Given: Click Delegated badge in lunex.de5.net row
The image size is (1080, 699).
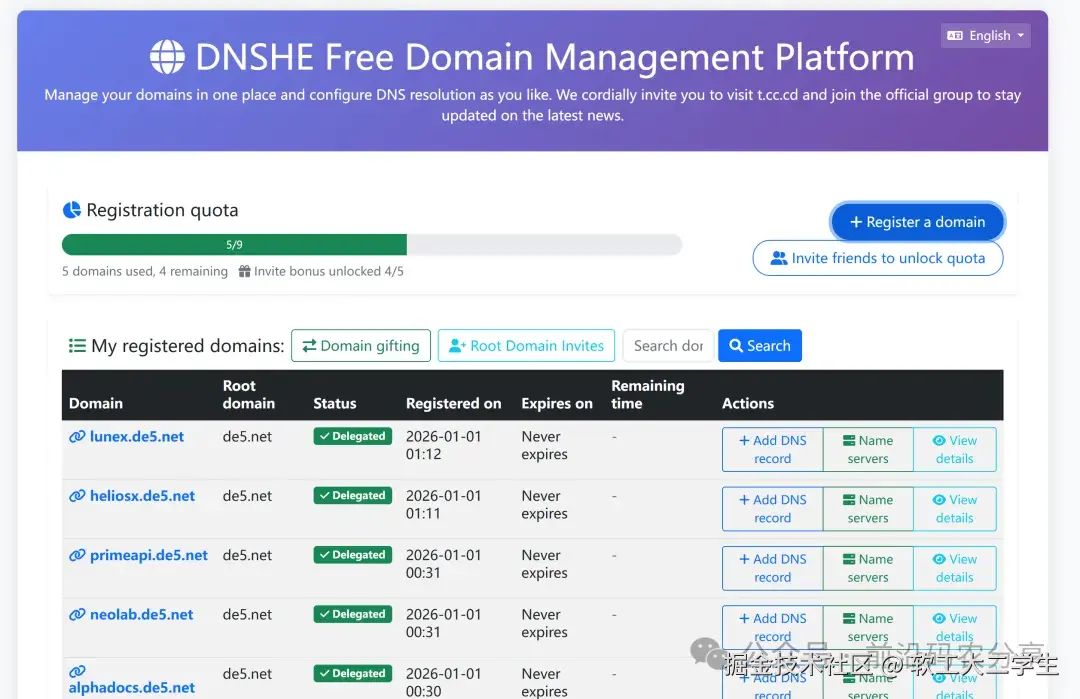Looking at the screenshot, I should point(353,436).
